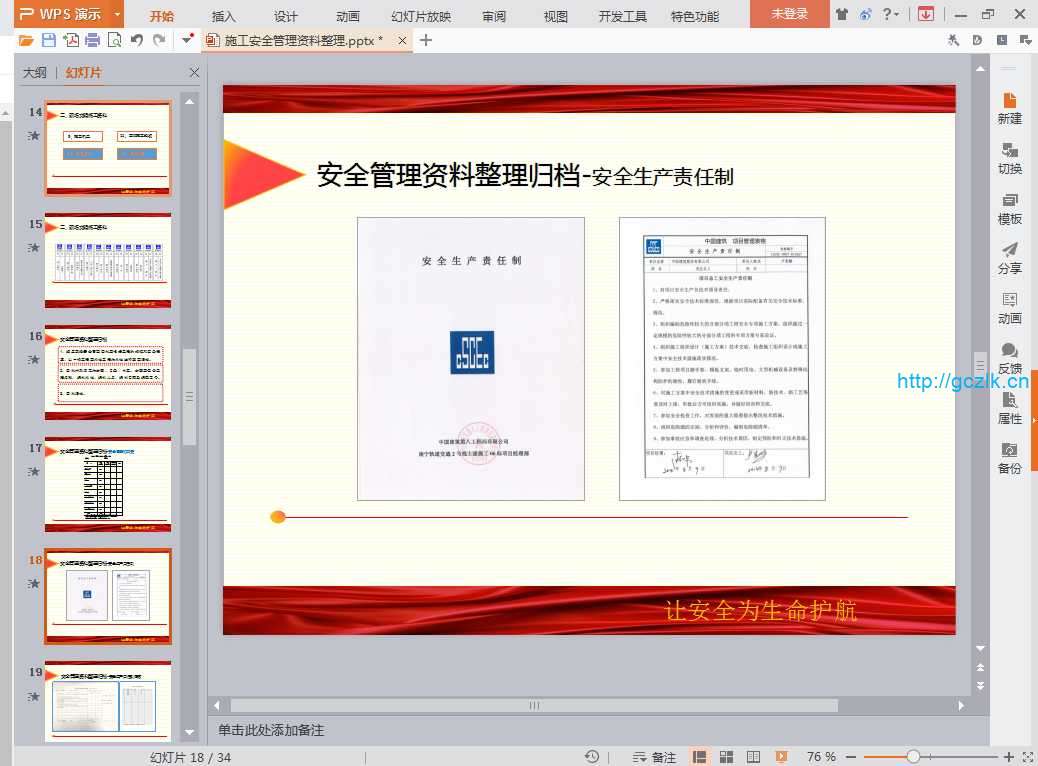
Task: Open the 新建 (New) sidebar tool
Action: 1009,108
